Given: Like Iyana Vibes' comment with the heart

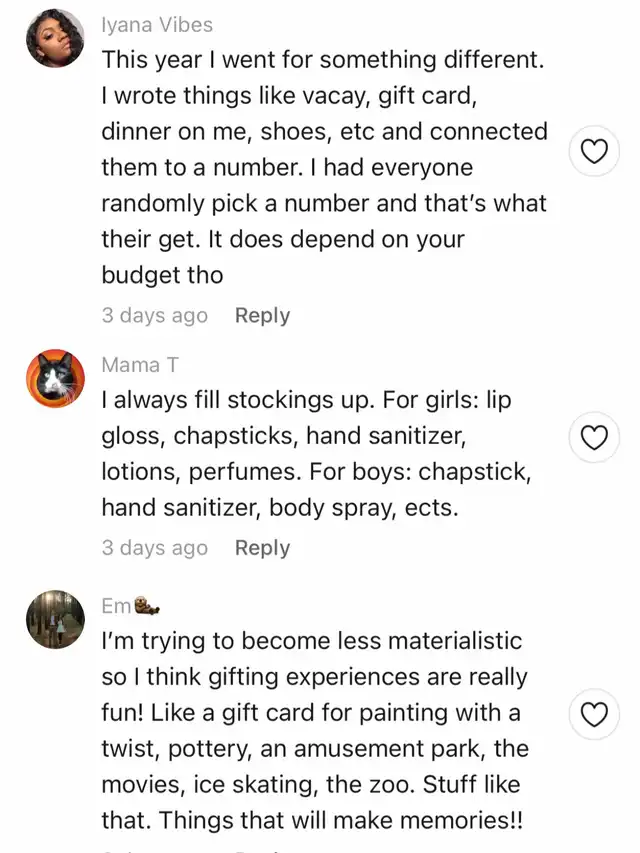Looking at the screenshot, I should click(x=595, y=152).
